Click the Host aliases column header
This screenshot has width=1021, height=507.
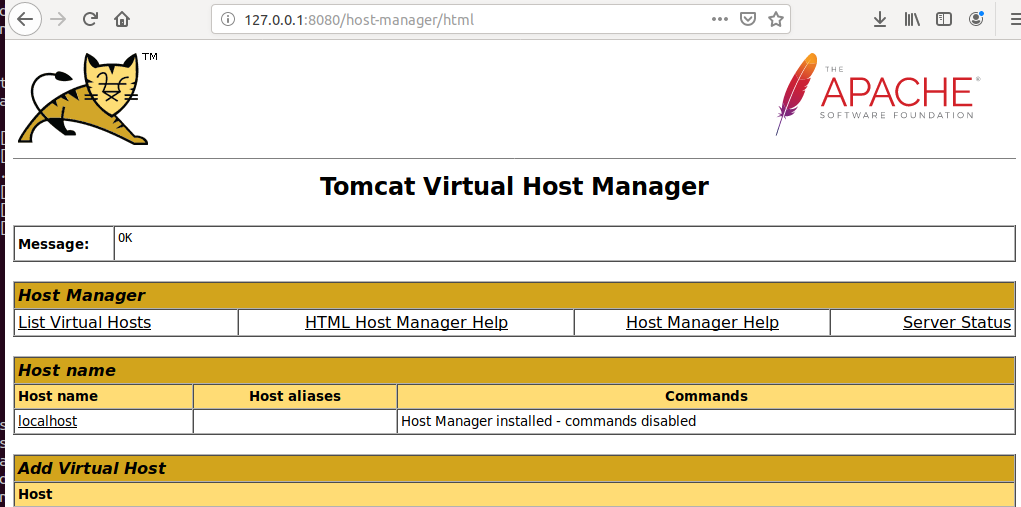(x=295, y=396)
